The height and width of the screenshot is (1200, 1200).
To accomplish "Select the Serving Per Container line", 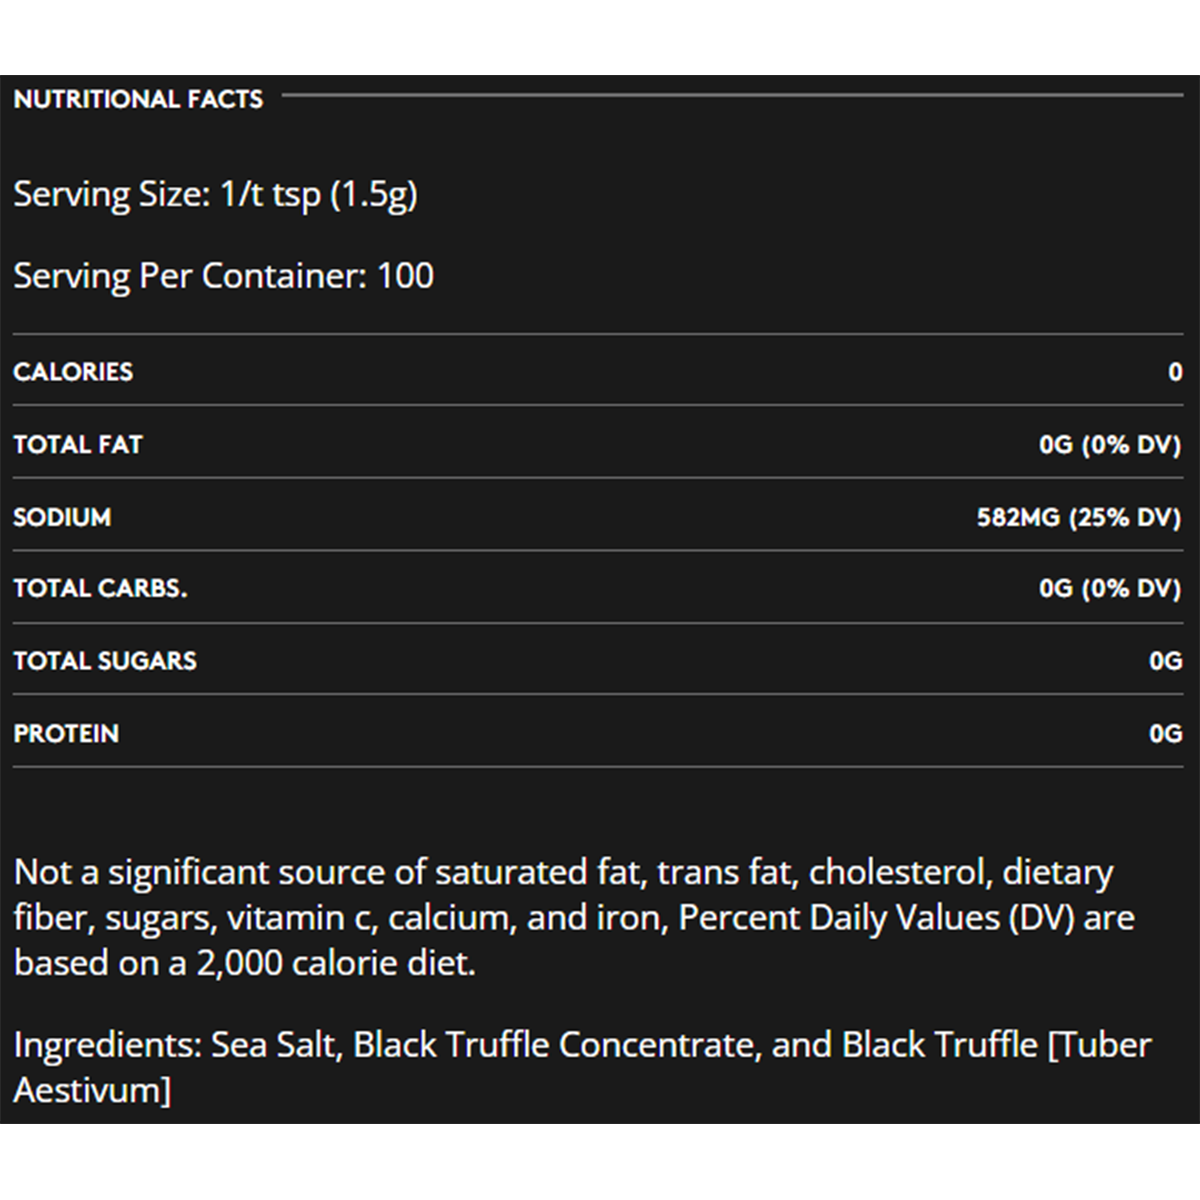I will [x=223, y=276].
